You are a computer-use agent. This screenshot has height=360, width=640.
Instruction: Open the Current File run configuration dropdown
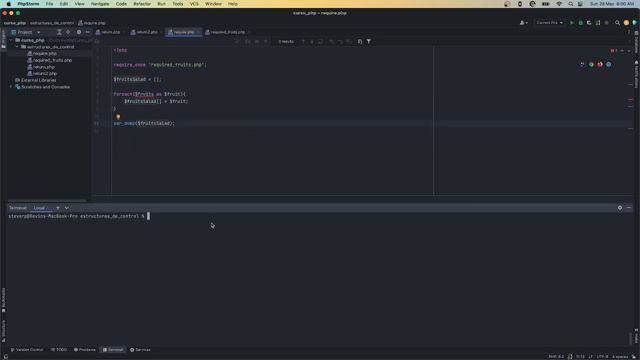tap(550, 23)
